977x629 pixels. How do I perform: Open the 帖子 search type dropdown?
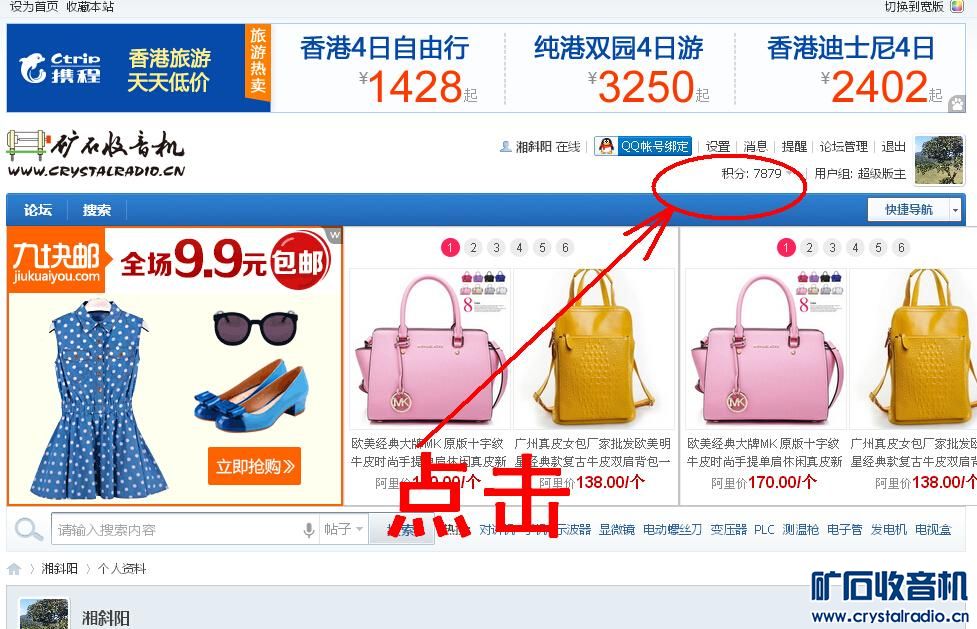coord(343,529)
